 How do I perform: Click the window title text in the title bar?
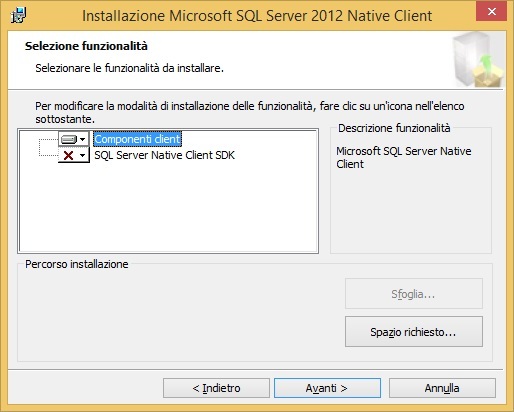257,15
